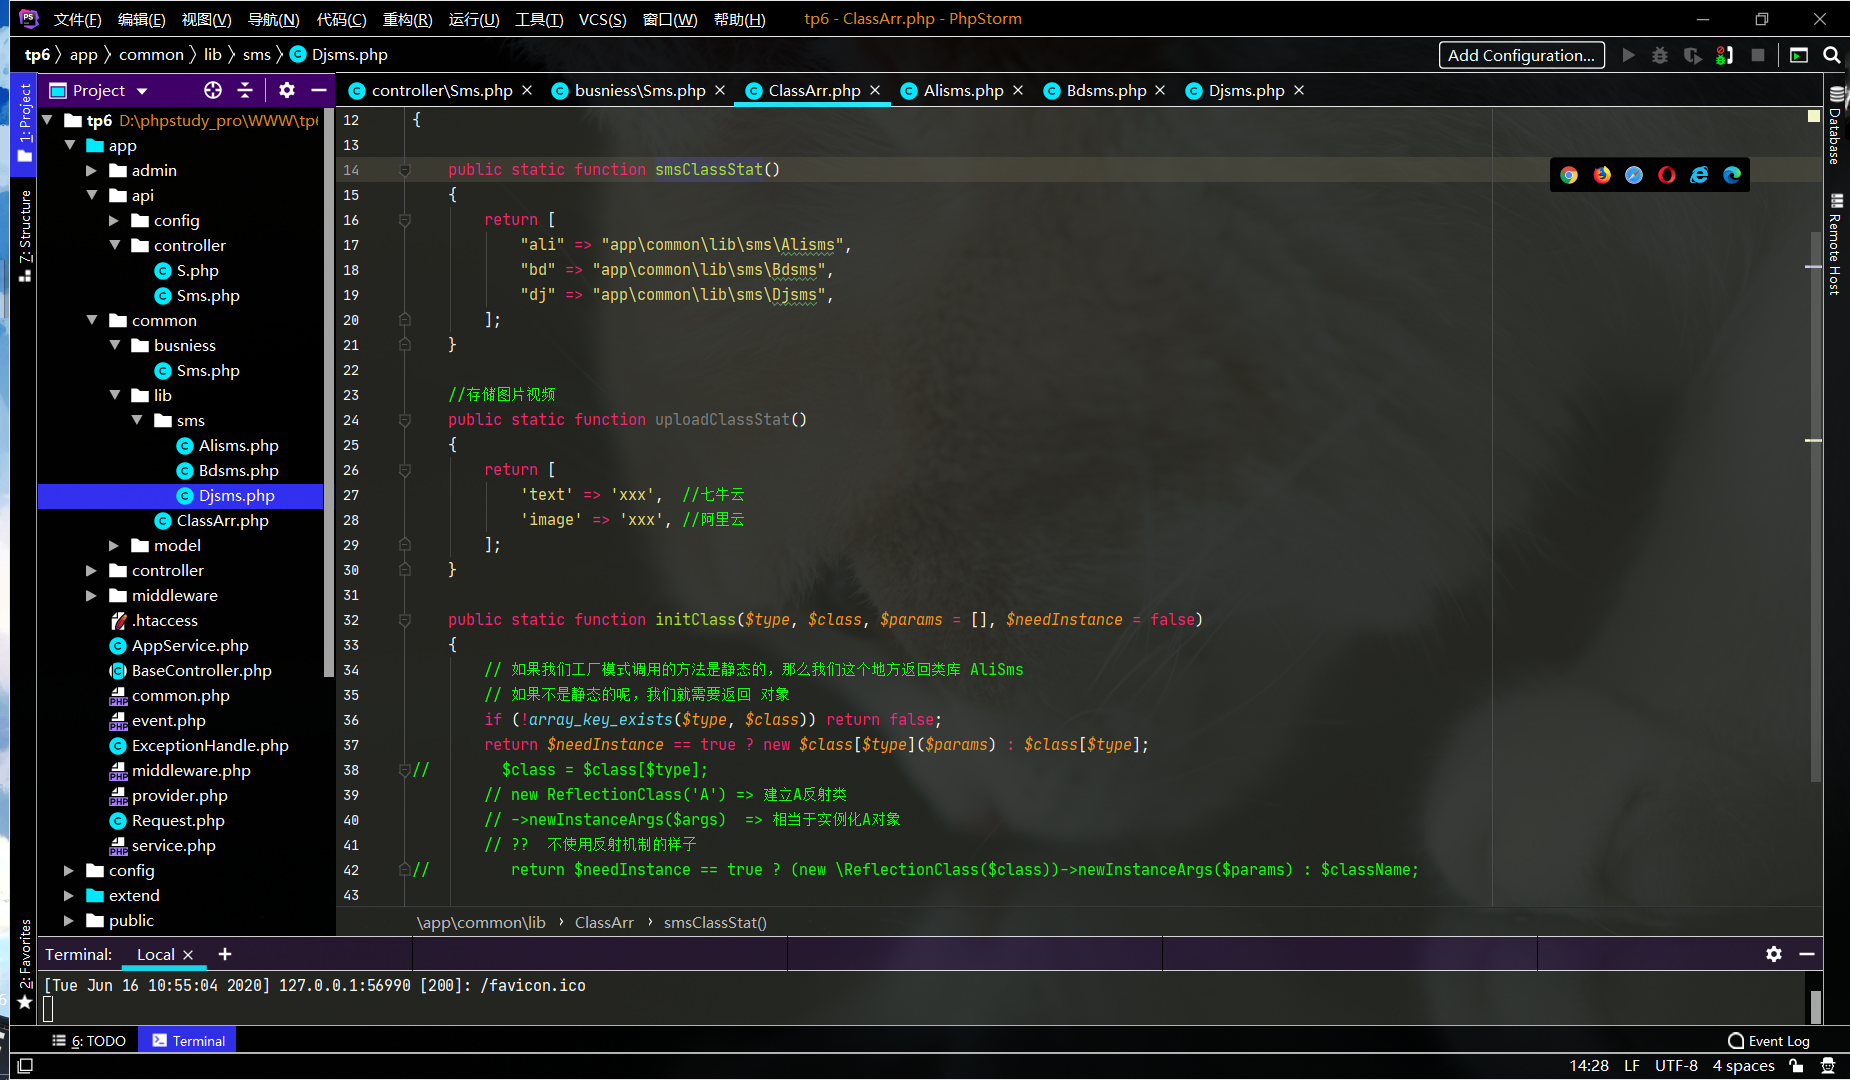Open Chrome browser preview icon

coord(1569,175)
